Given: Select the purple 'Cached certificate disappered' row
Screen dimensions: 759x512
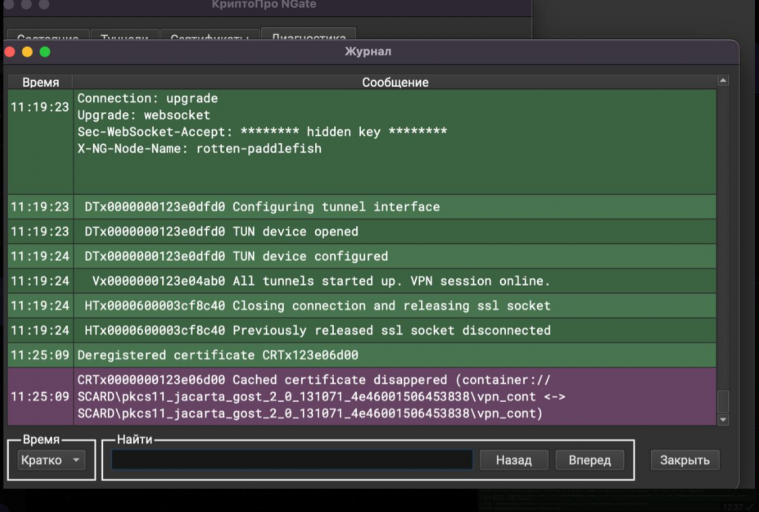Looking at the screenshot, I should coord(362,397).
